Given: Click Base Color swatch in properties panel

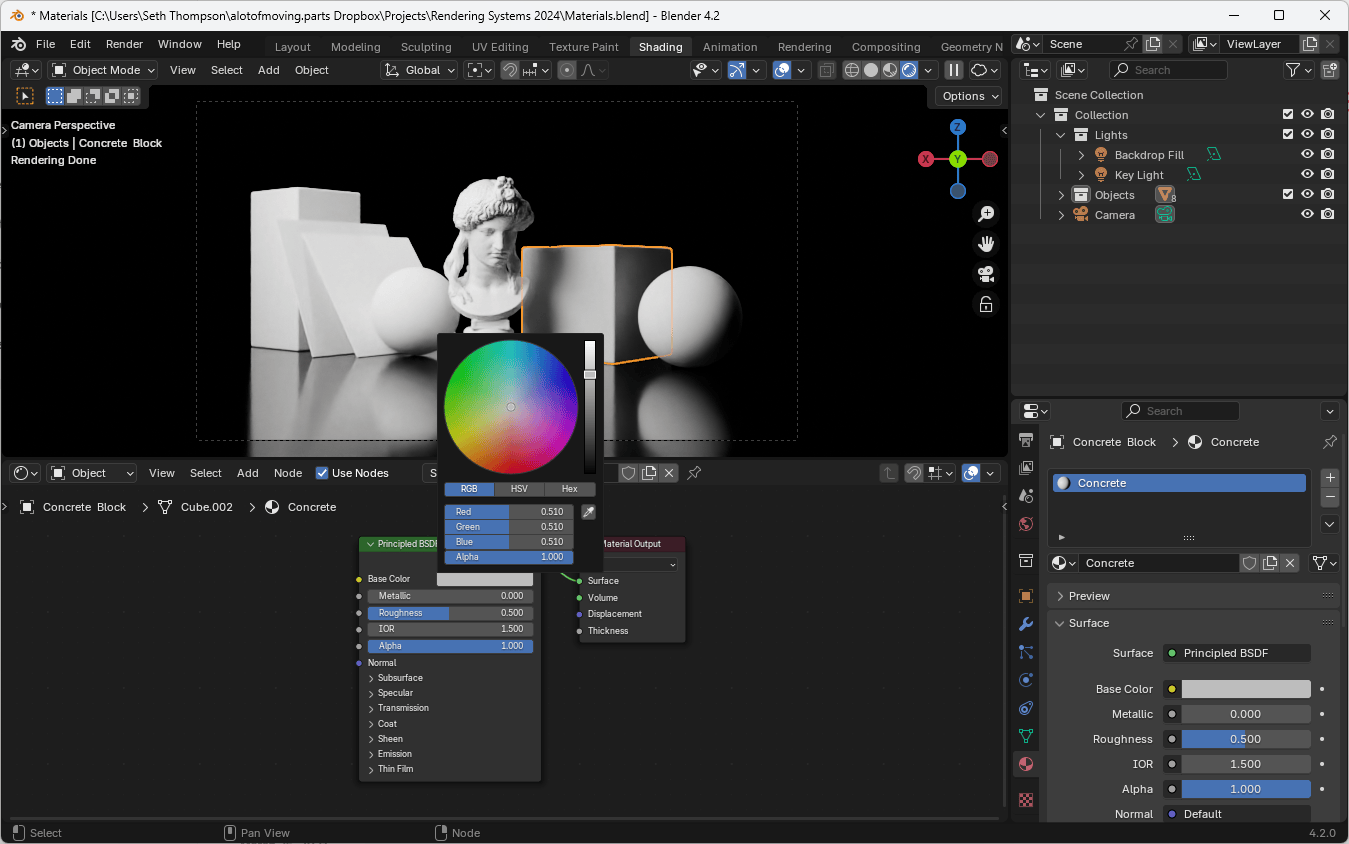Looking at the screenshot, I should tap(1246, 689).
